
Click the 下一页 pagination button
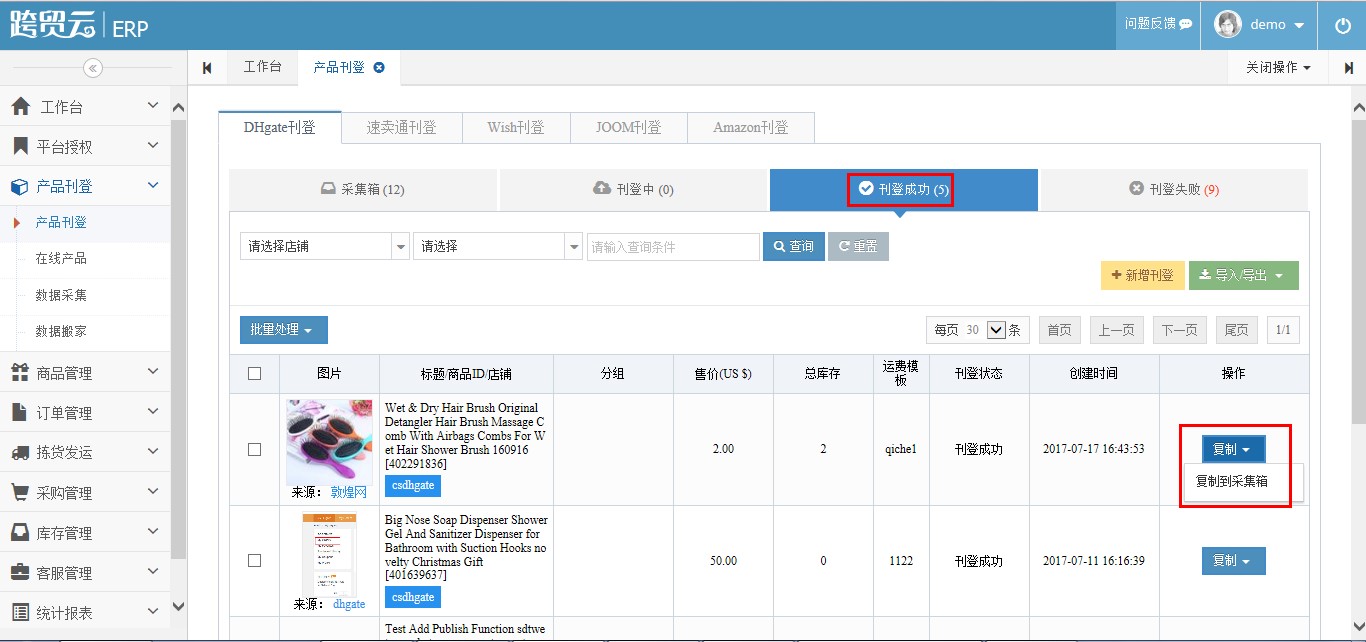[1180, 330]
